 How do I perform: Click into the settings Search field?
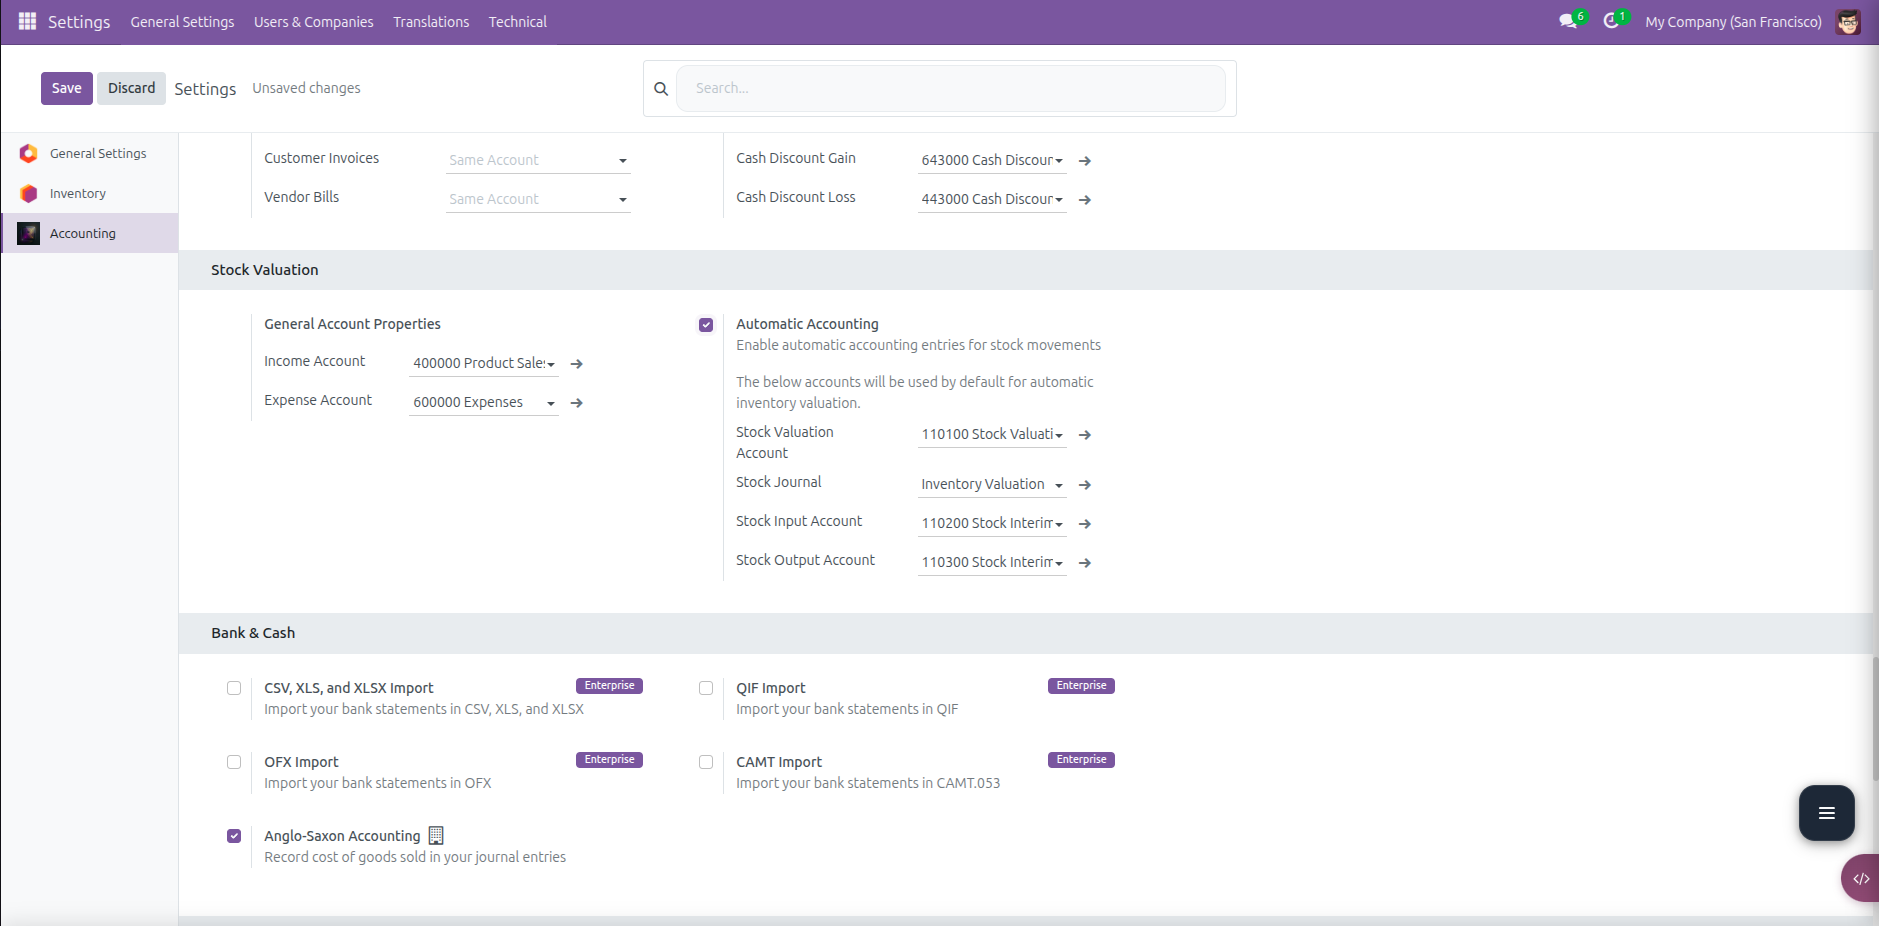coord(950,88)
